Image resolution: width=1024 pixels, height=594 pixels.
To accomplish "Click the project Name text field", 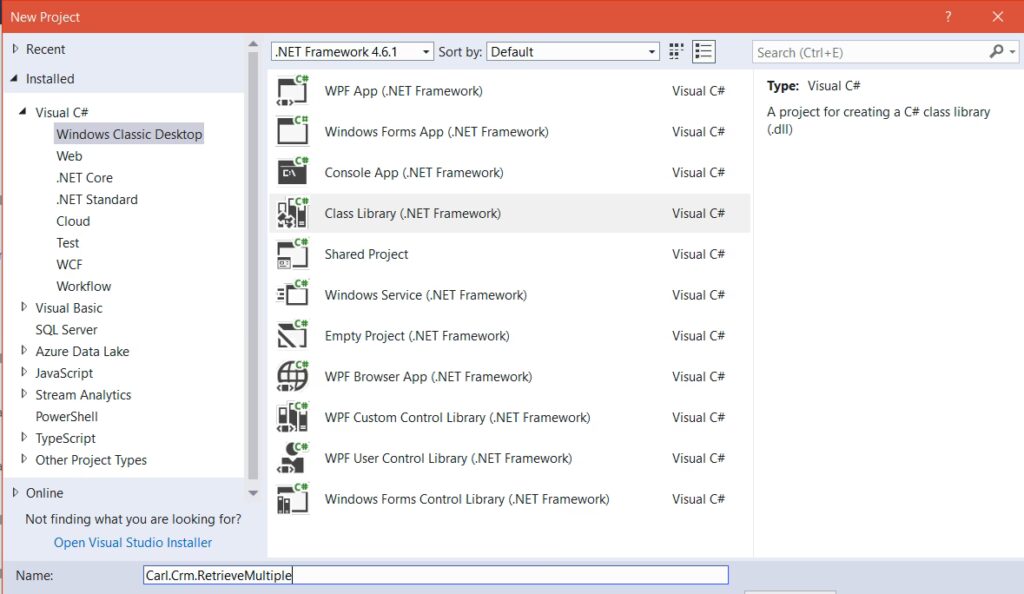I will click(x=435, y=575).
